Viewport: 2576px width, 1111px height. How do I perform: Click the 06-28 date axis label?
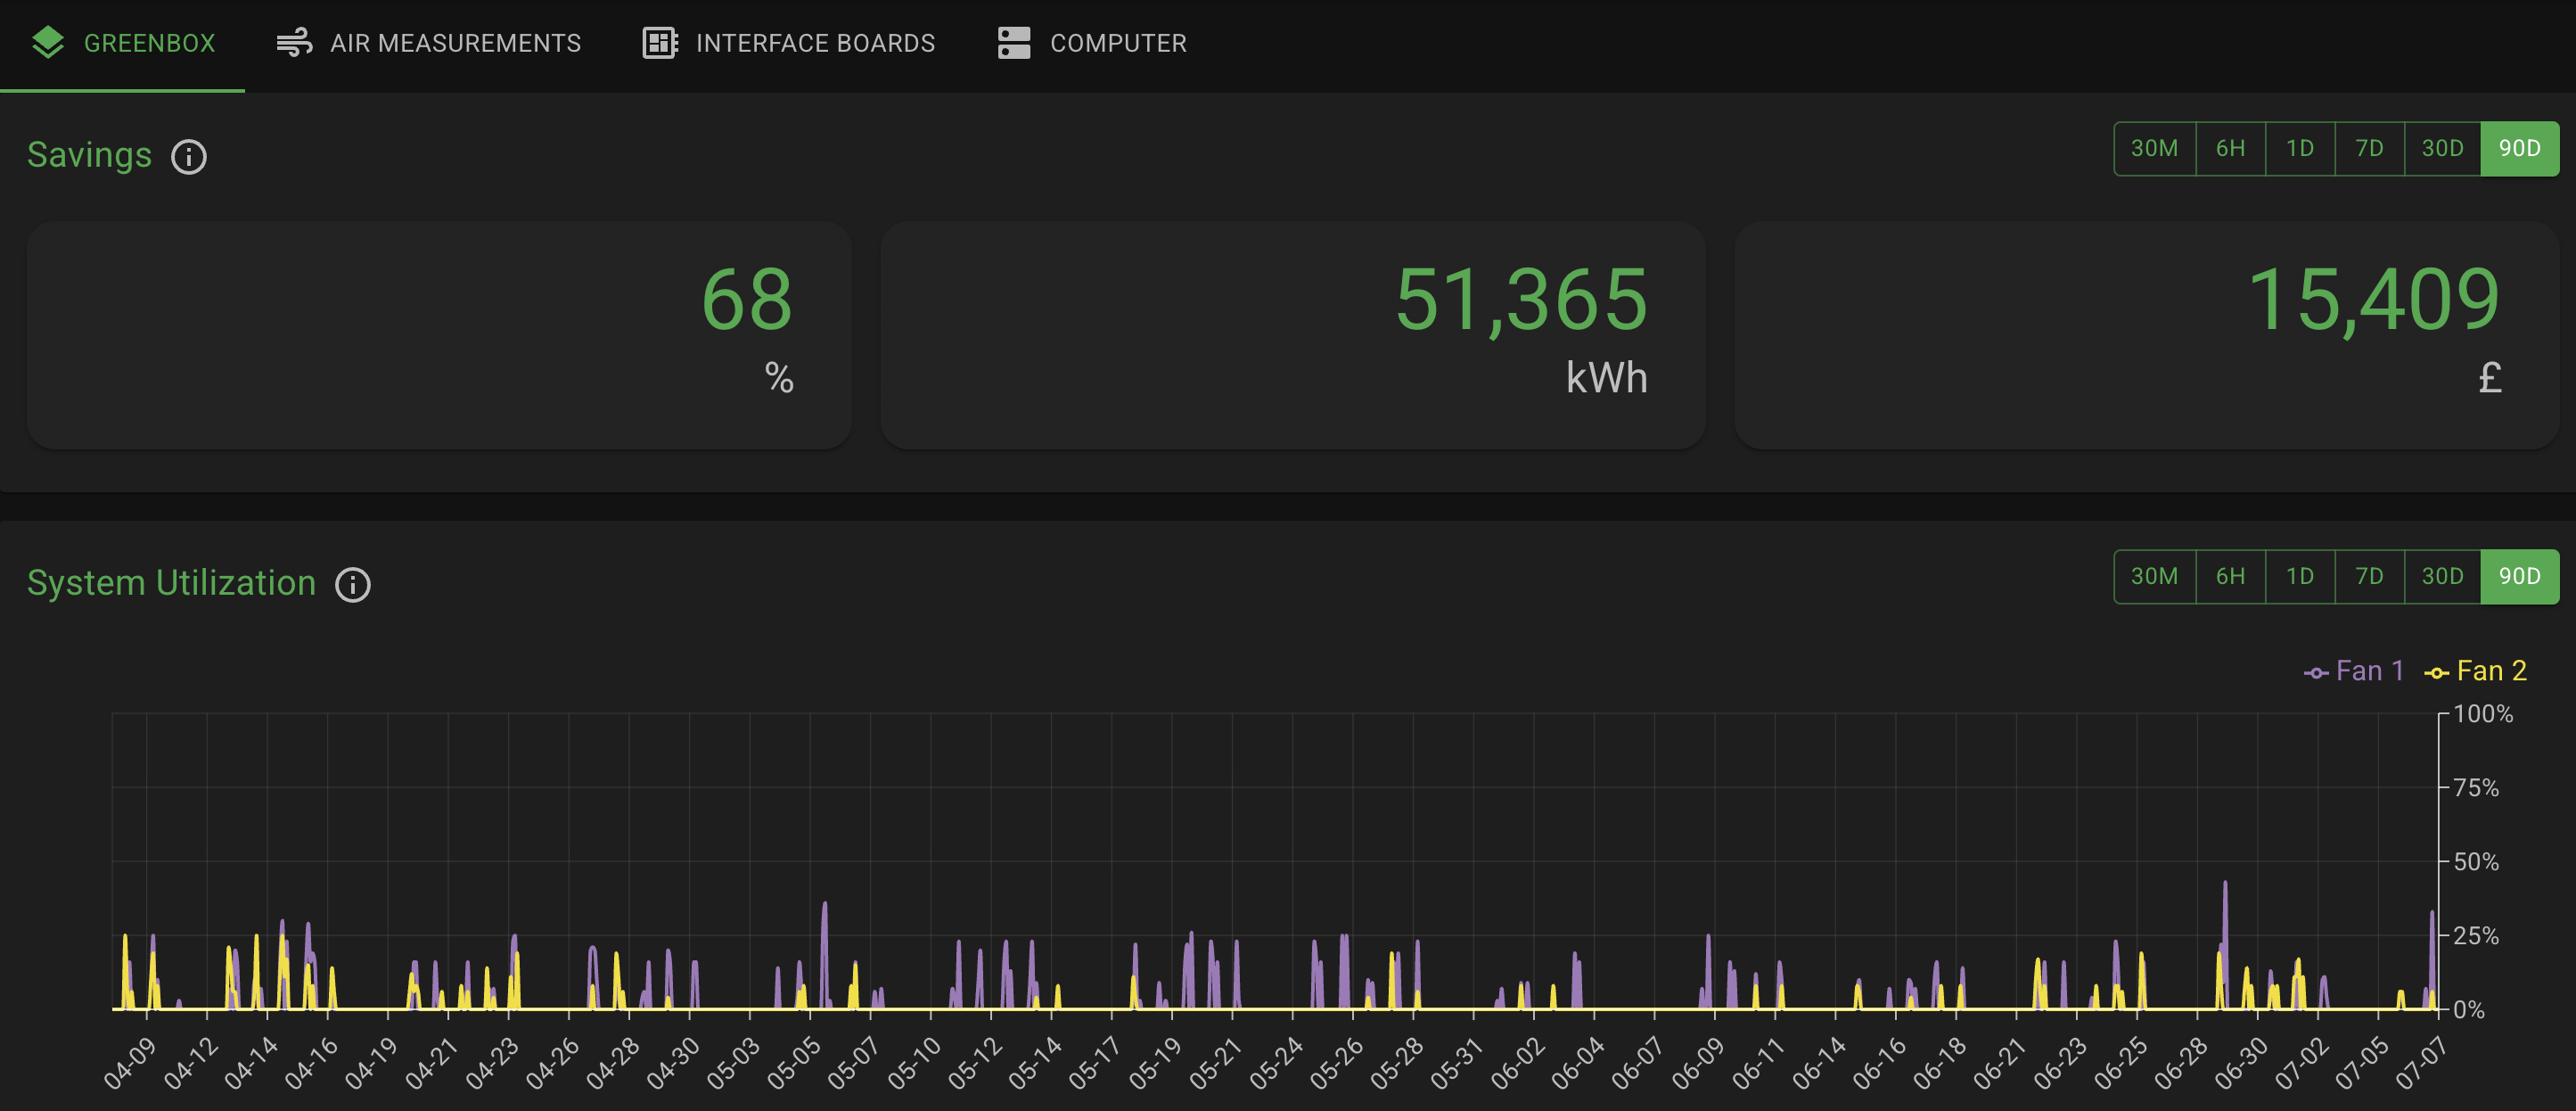point(2181,1063)
